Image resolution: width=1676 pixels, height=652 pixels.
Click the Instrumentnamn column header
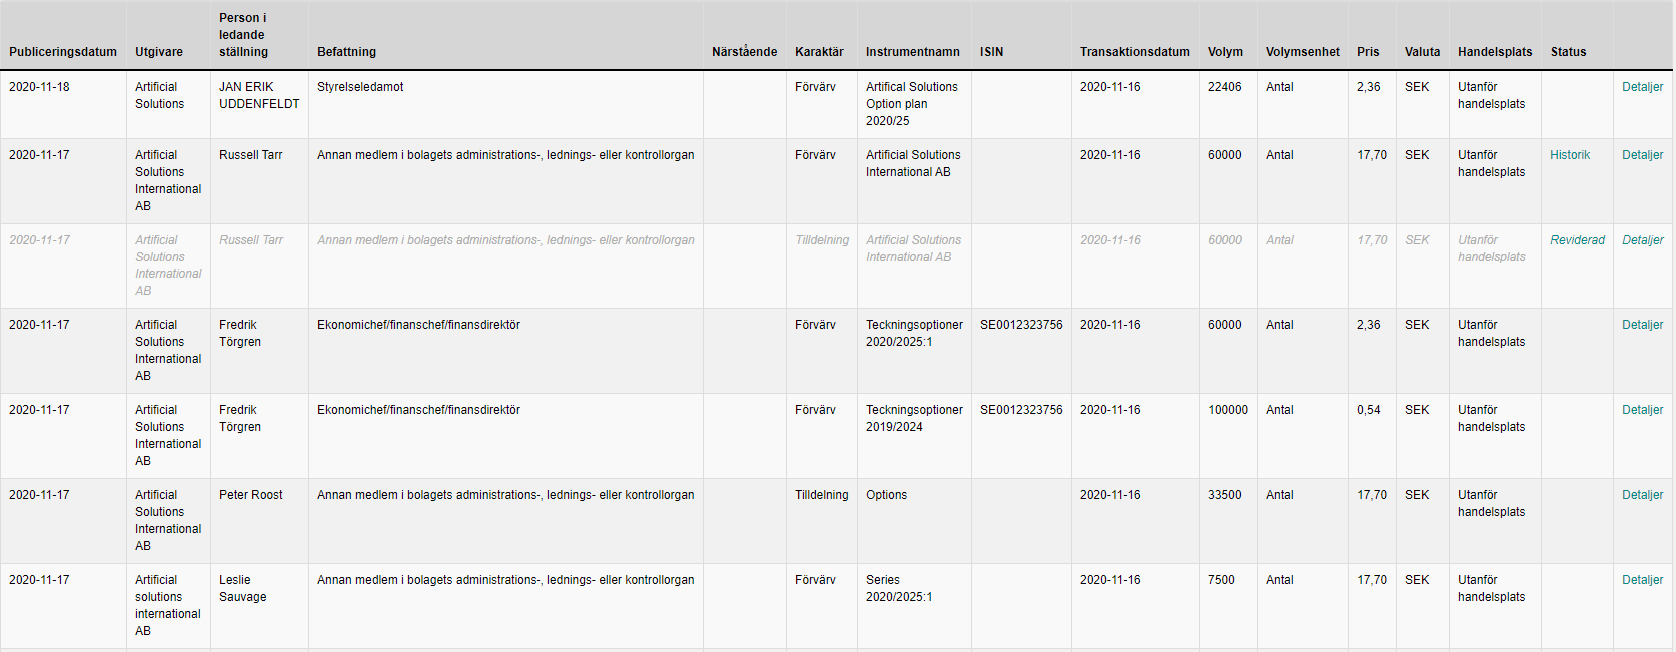pyautogui.click(x=912, y=52)
